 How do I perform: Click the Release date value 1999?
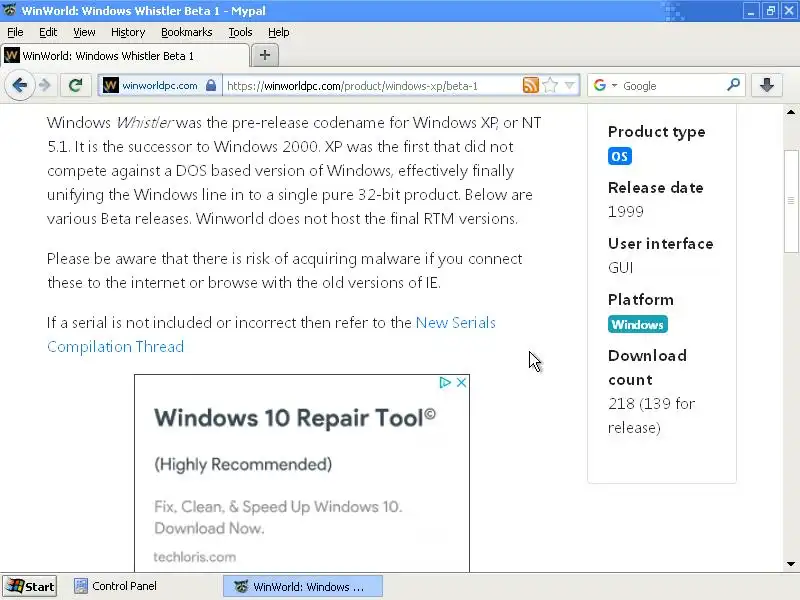[x=626, y=211]
